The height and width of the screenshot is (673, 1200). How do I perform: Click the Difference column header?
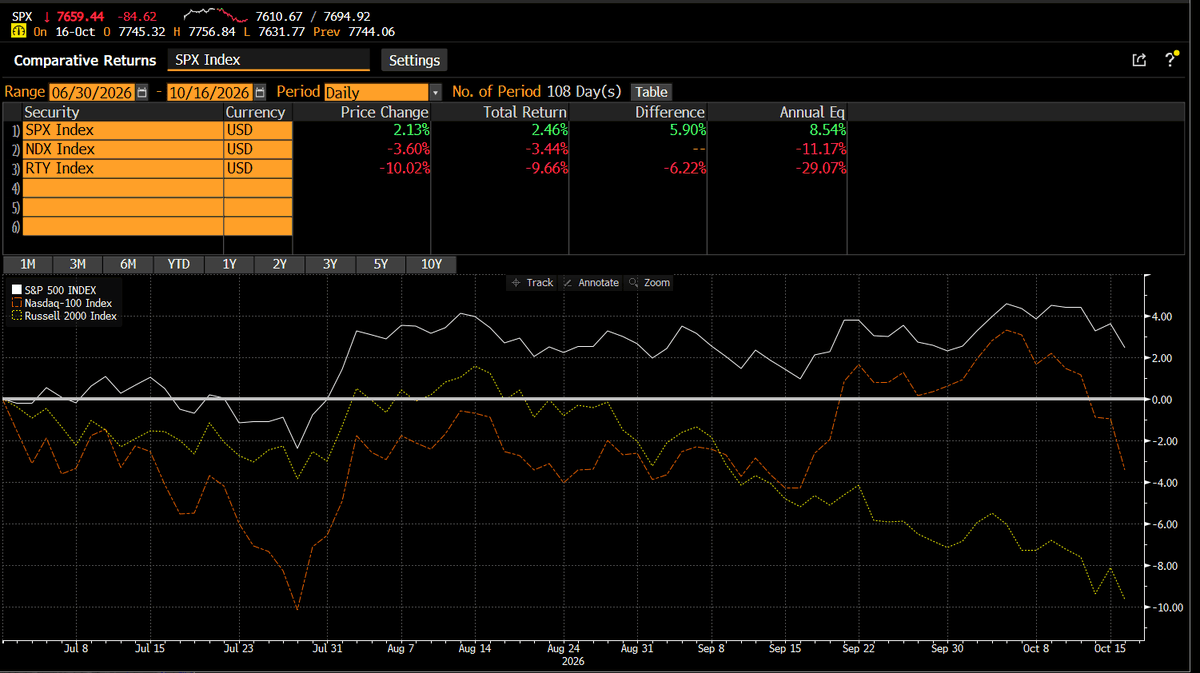coord(670,112)
